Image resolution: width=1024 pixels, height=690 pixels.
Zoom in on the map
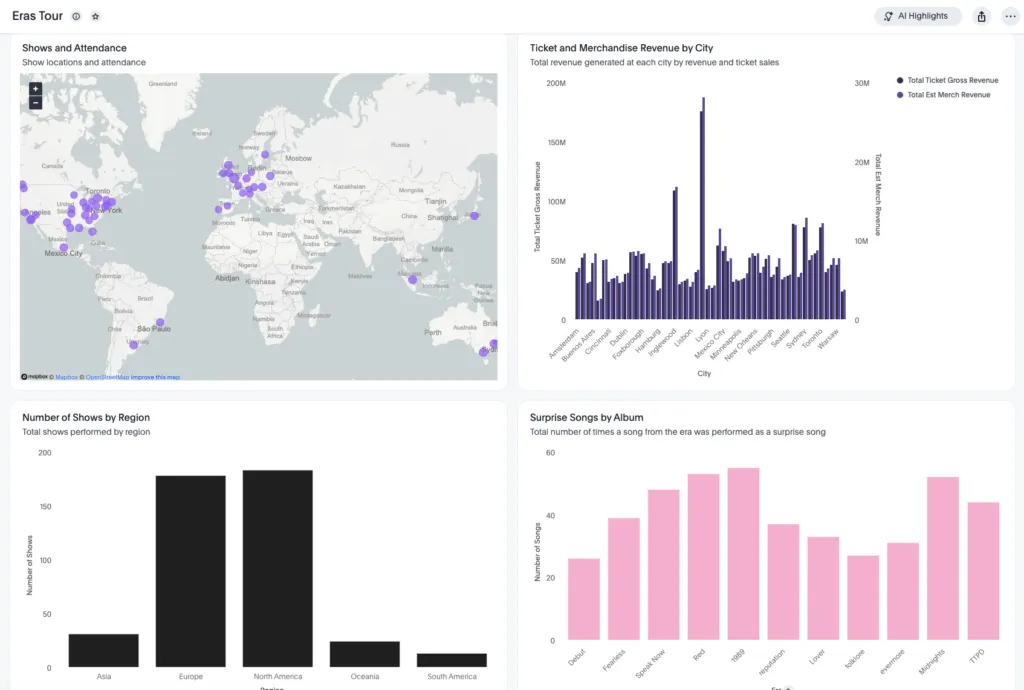(35, 89)
